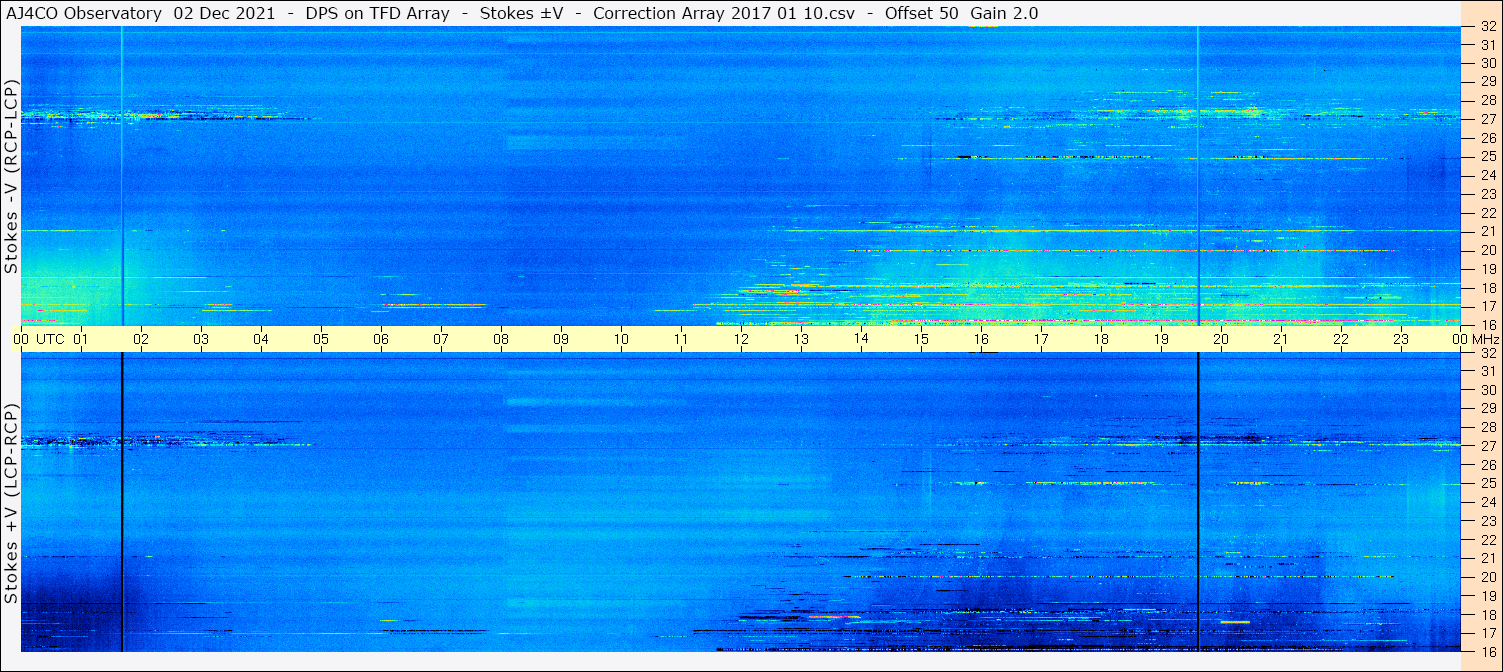Click "Correction Array 2017 01 10.csv" text
This screenshot has height=672, width=1503.
[x=724, y=13]
